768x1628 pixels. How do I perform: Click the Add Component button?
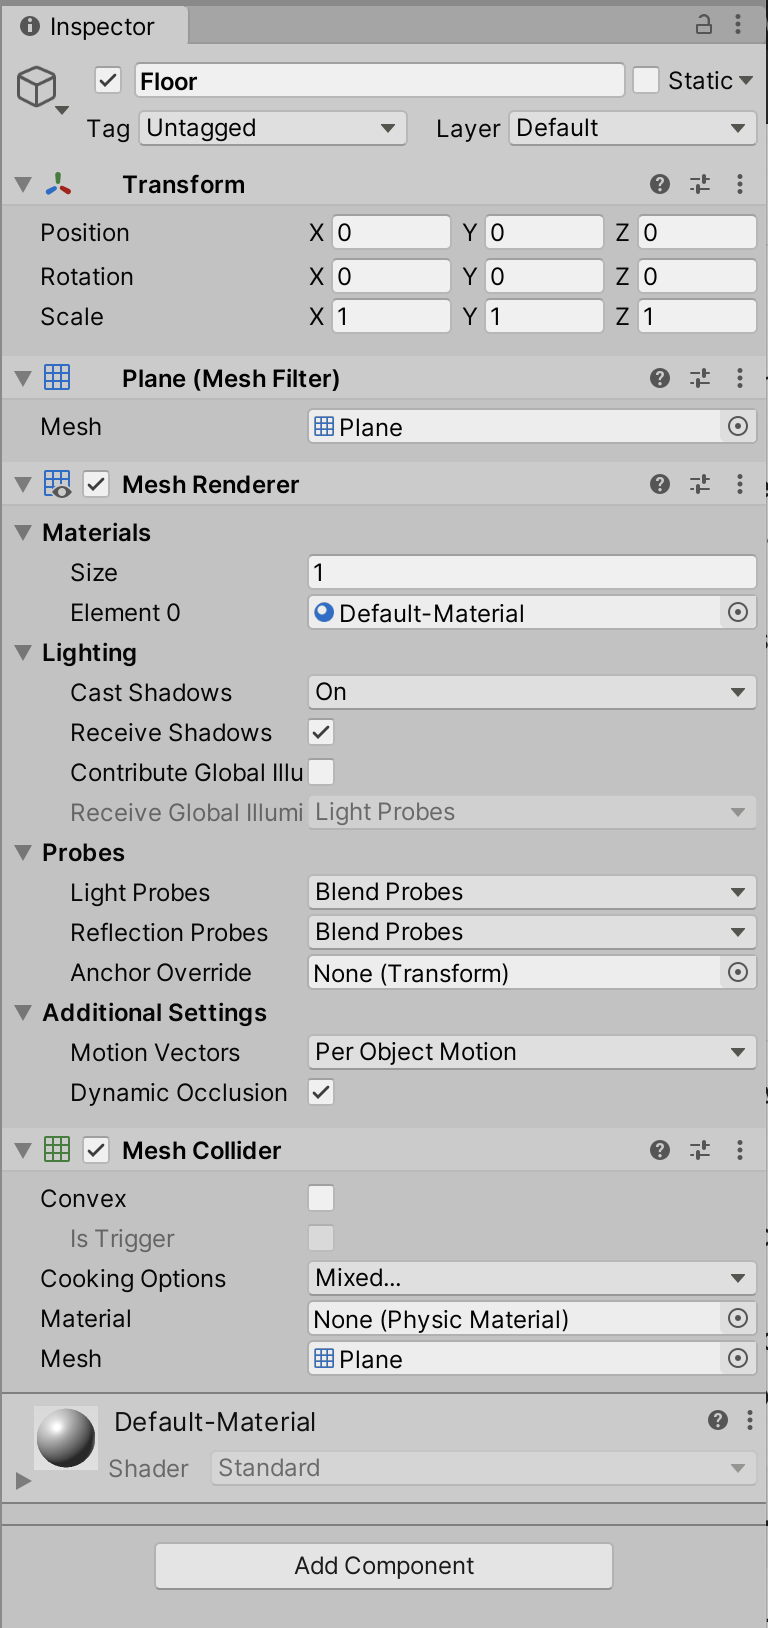384,1566
